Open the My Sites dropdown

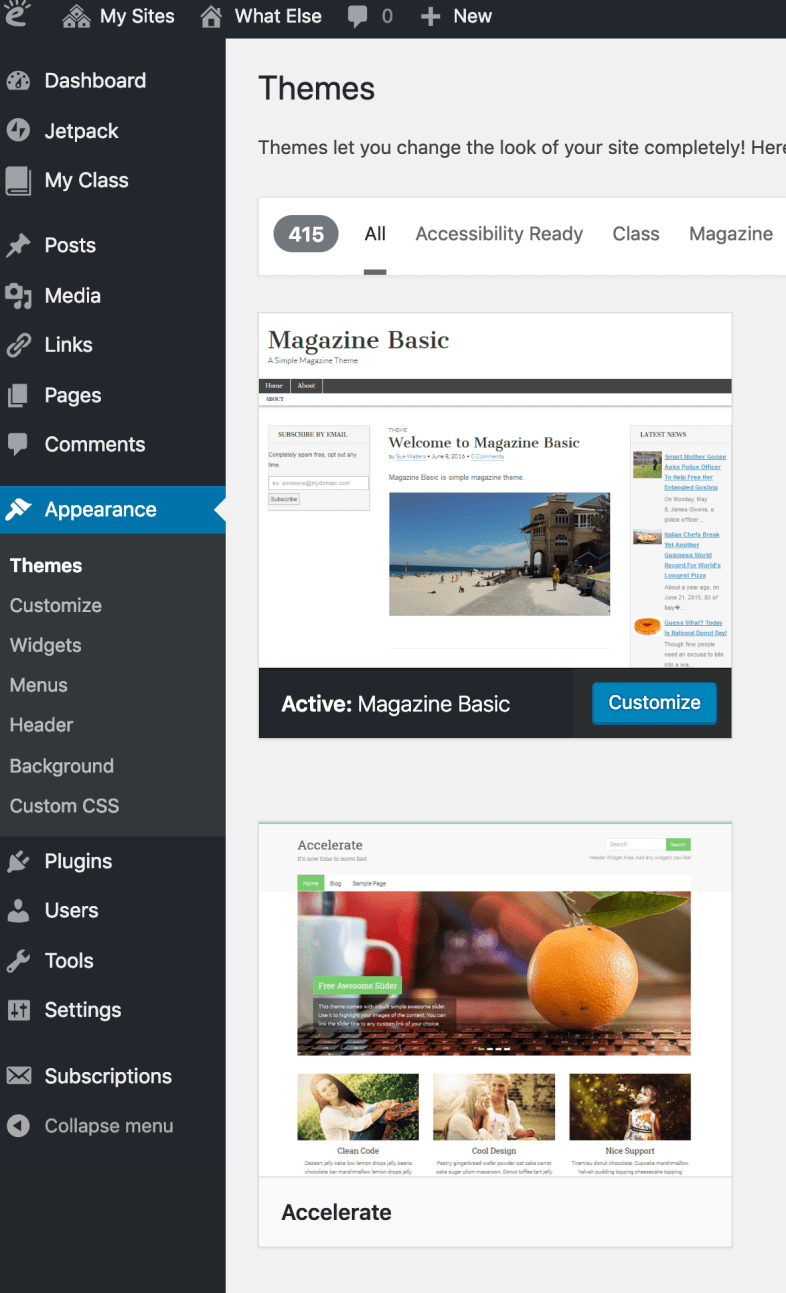tap(118, 17)
